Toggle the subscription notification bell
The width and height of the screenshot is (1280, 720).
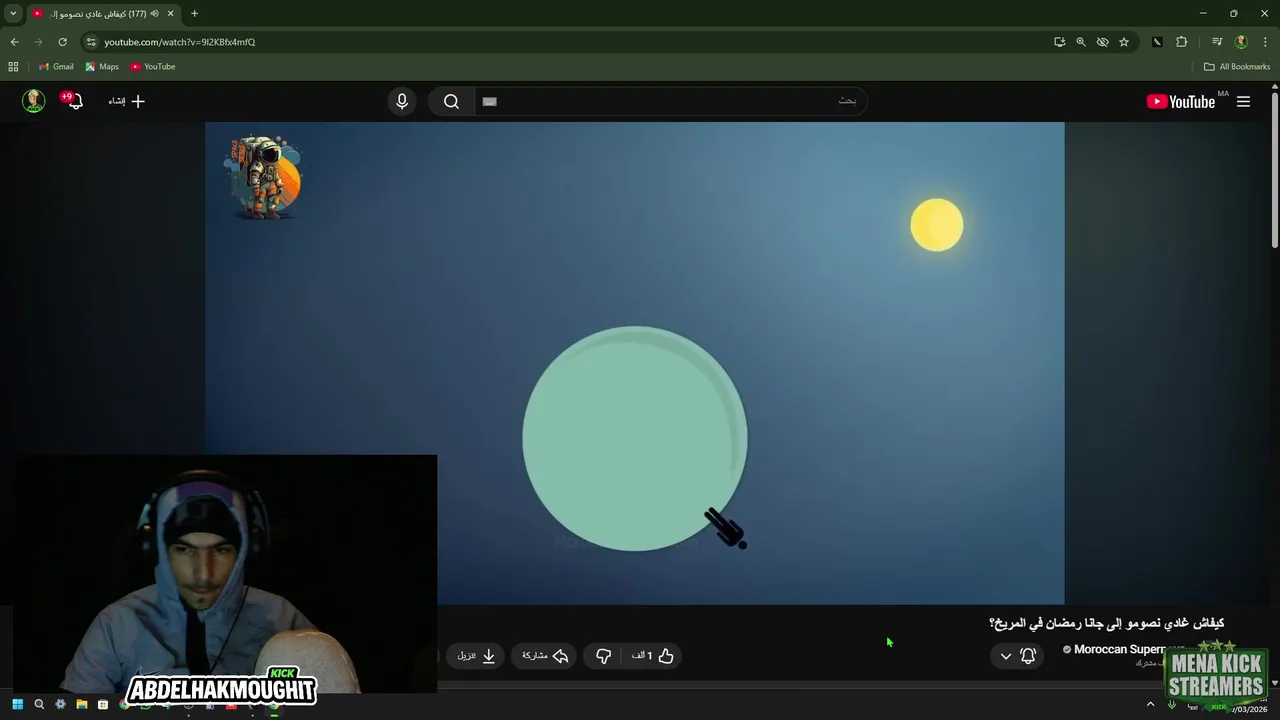tap(1028, 656)
